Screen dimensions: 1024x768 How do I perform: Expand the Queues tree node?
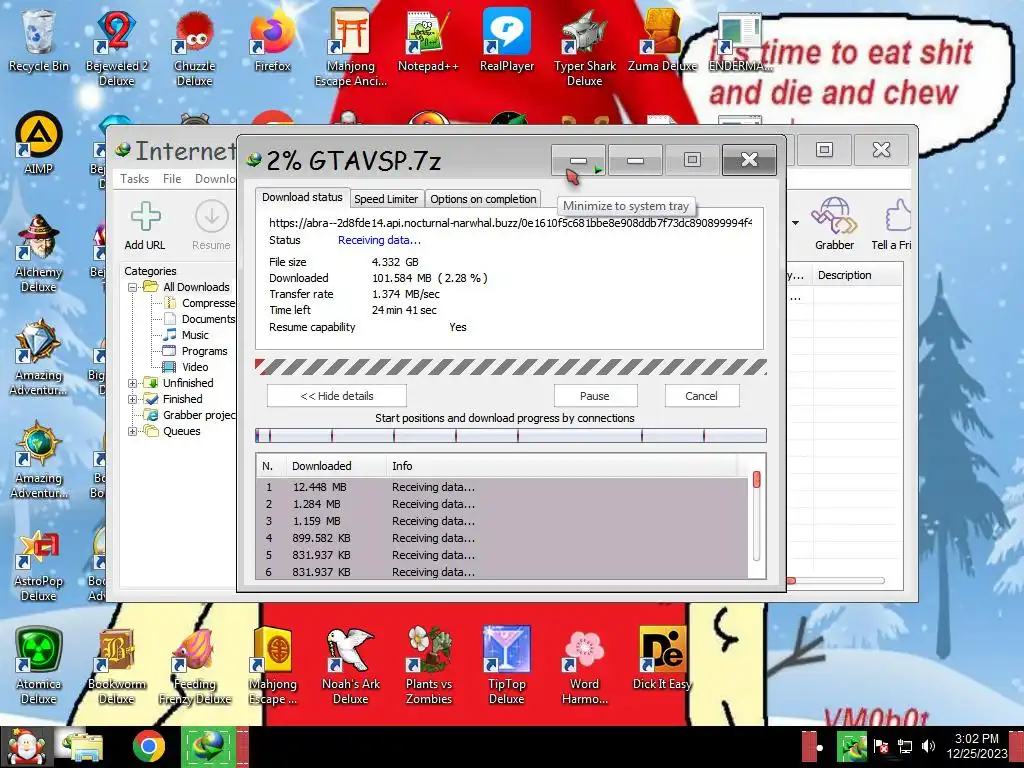133,431
